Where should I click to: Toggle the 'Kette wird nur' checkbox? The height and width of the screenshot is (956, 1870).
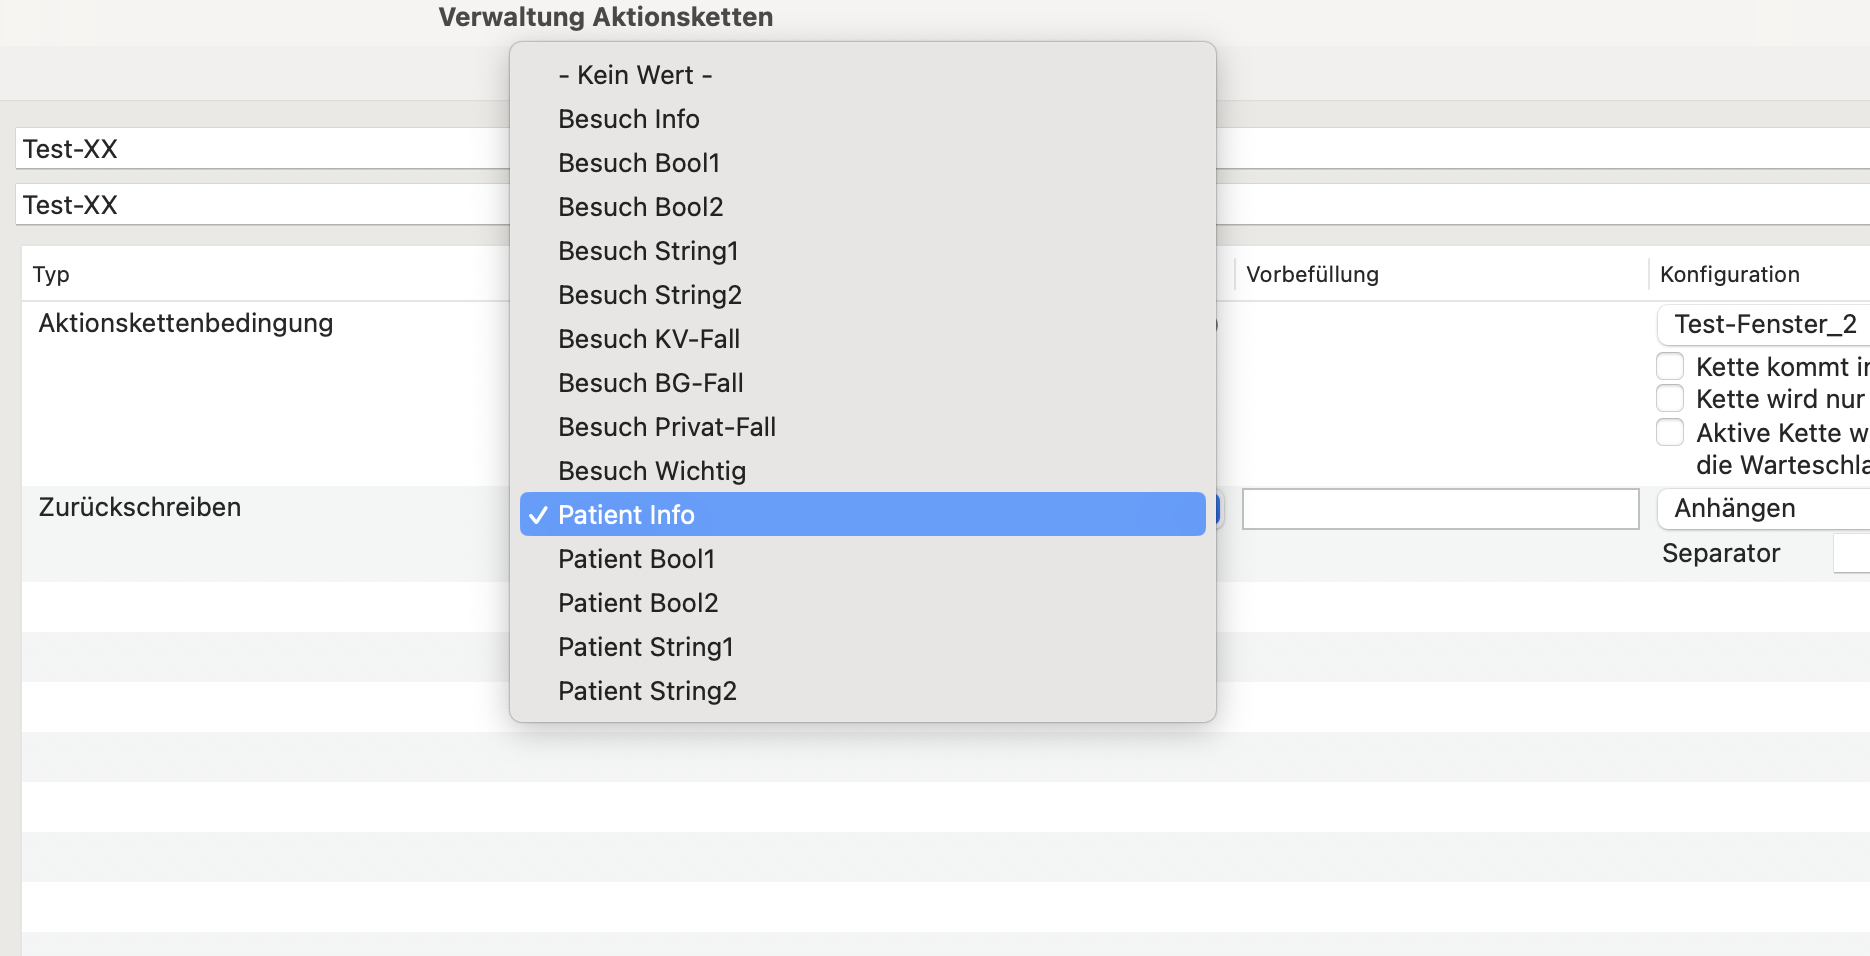[1670, 398]
